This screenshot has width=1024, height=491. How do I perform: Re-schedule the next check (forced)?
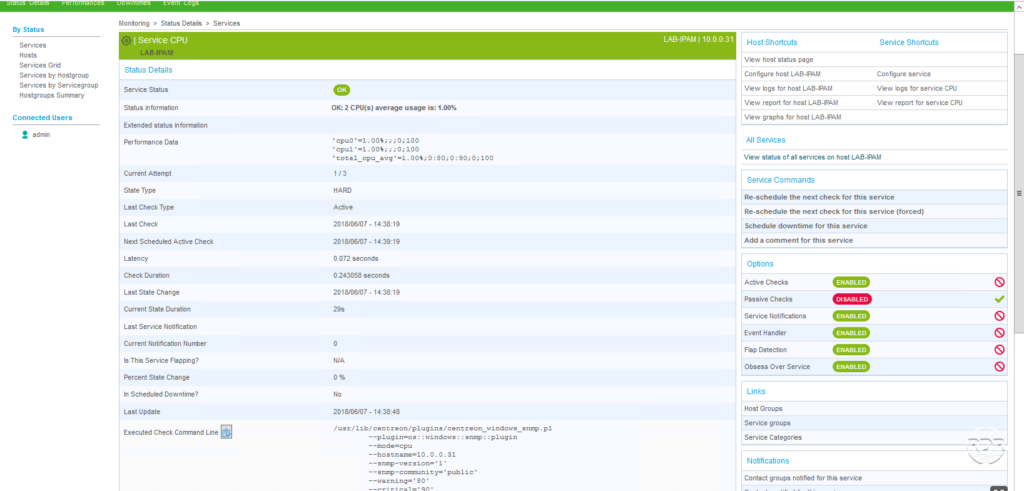click(x=834, y=211)
